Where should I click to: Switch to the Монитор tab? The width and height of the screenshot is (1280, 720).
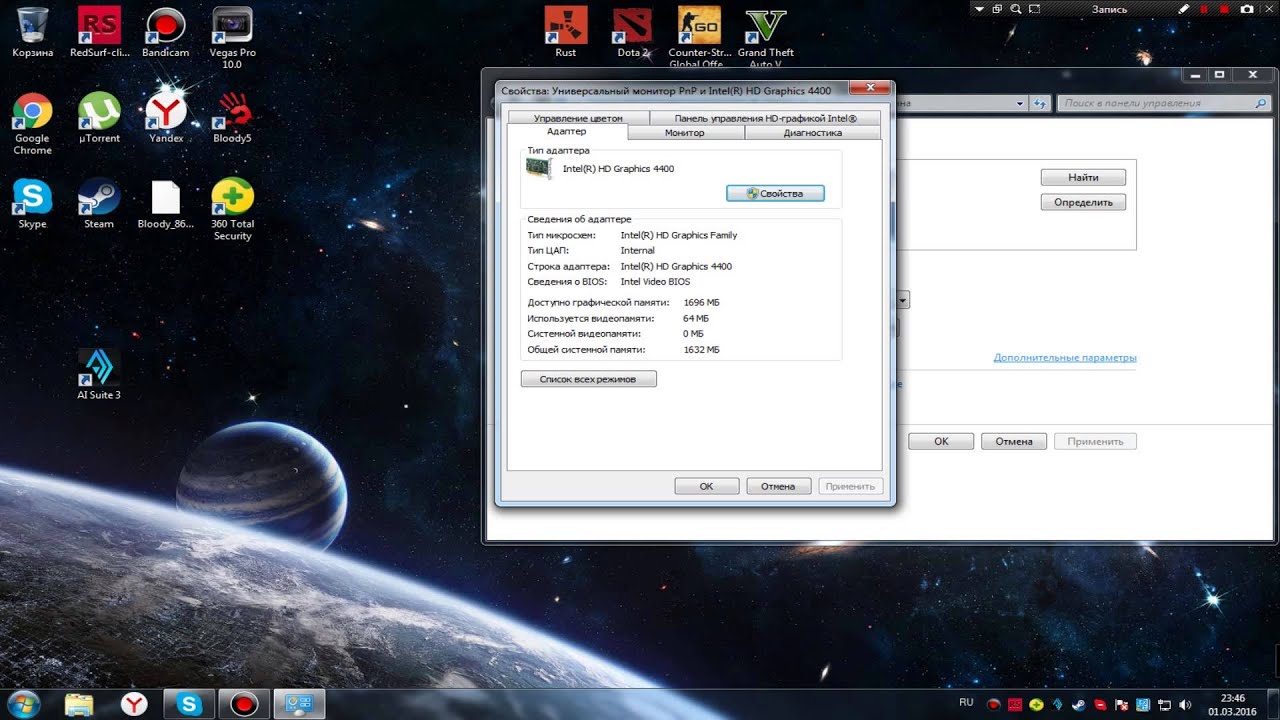point(685,133)
